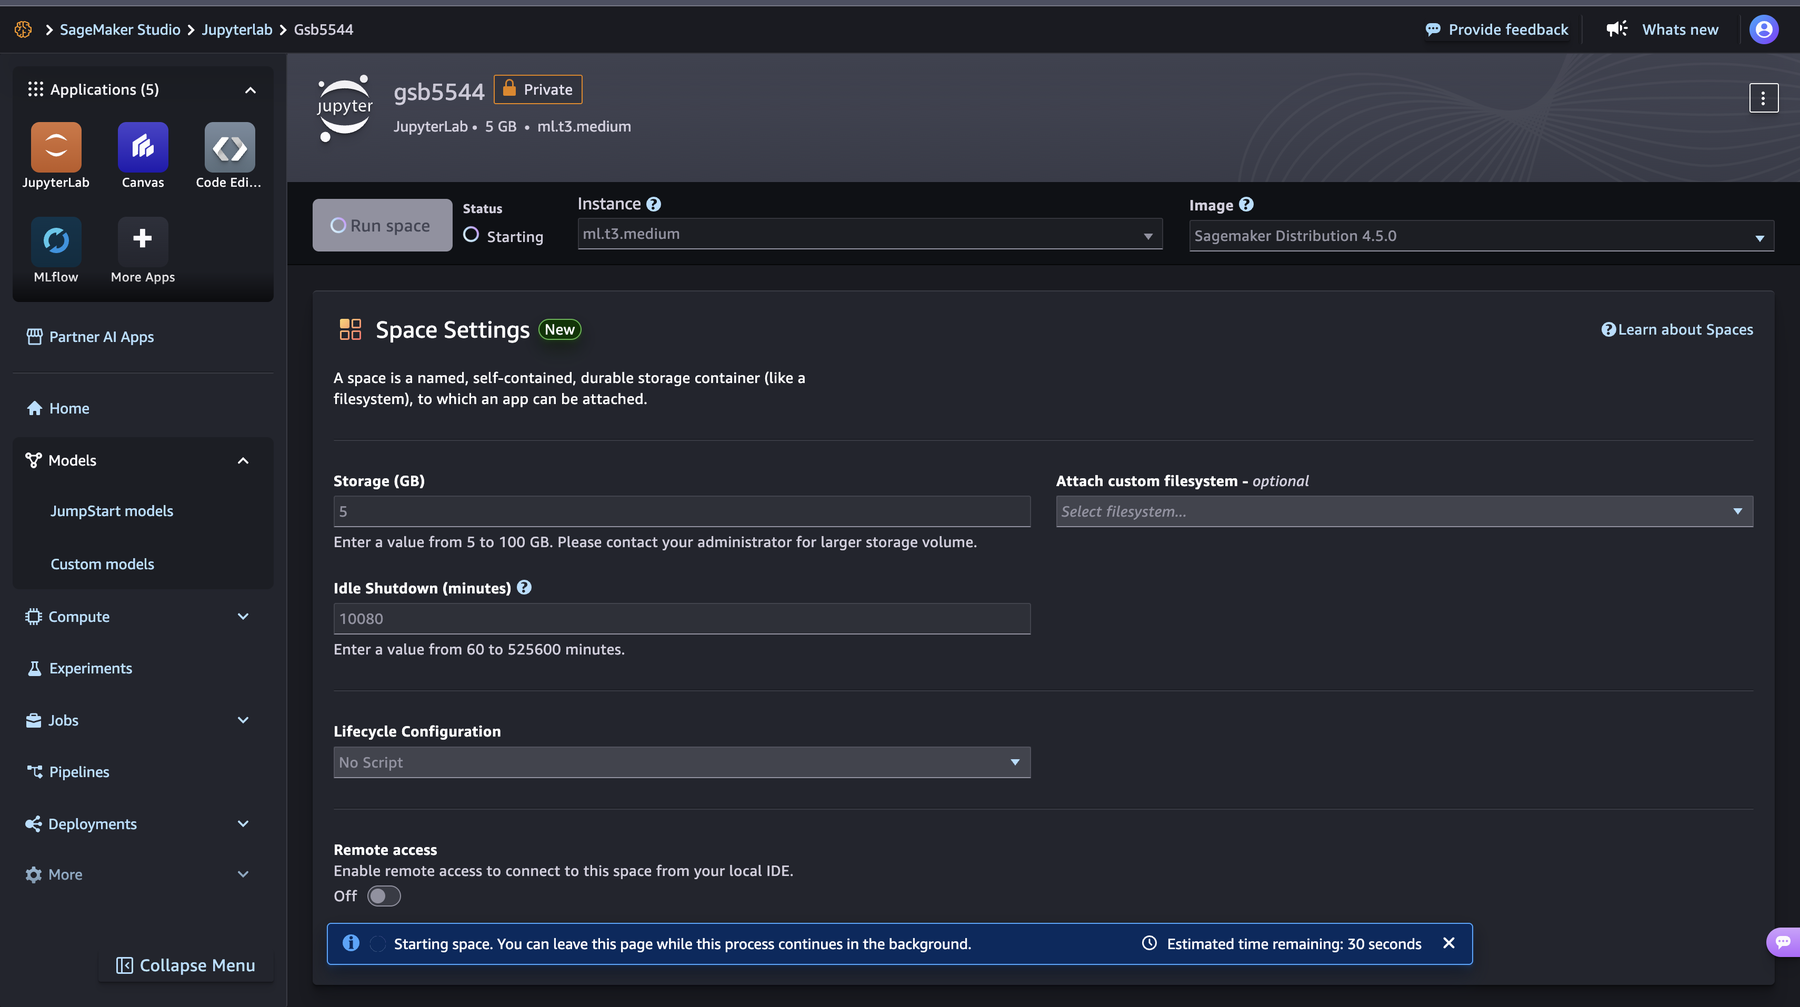The width and height of the screenshot is (1800, 1007).
Task: Click SageMaker Studio breadcrumb
Action: point(120,29)
